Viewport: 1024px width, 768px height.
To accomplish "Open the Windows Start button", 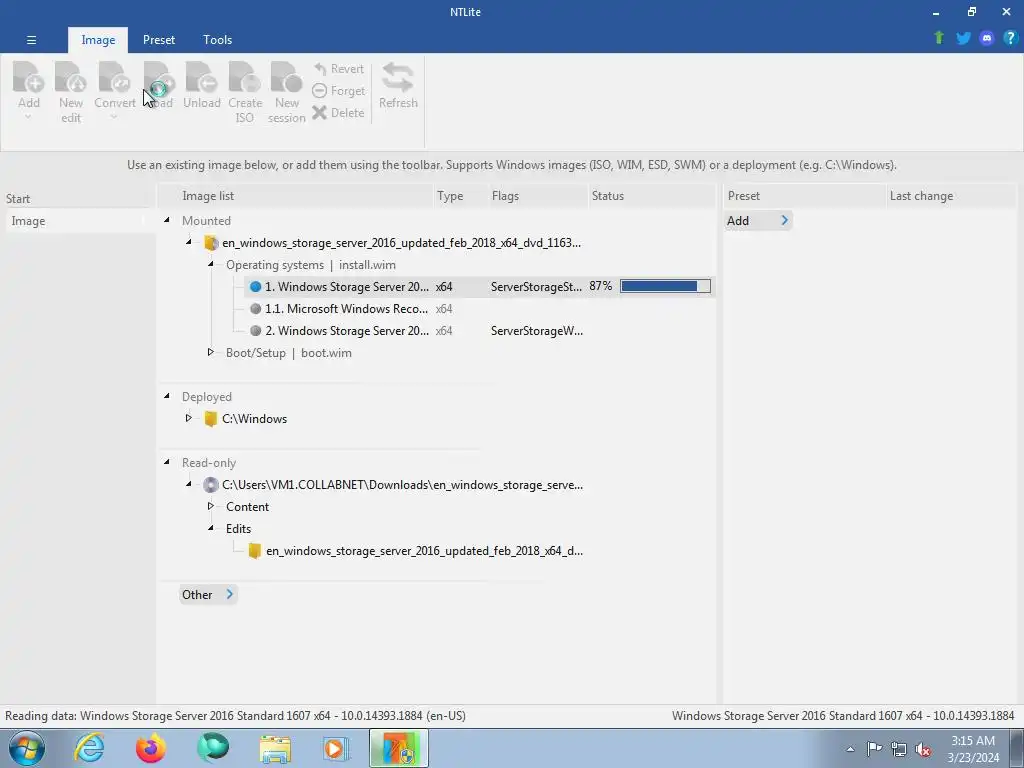I will coord(27,748).
